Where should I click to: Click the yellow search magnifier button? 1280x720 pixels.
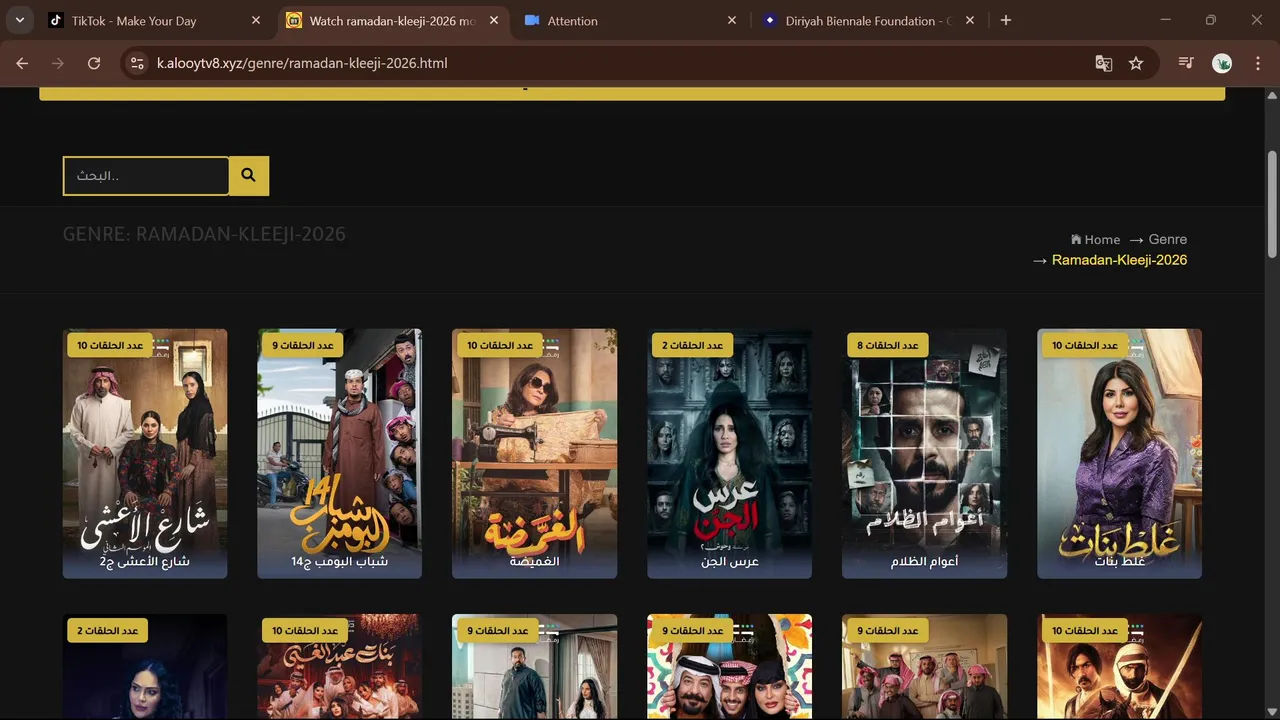pos(249,176)
